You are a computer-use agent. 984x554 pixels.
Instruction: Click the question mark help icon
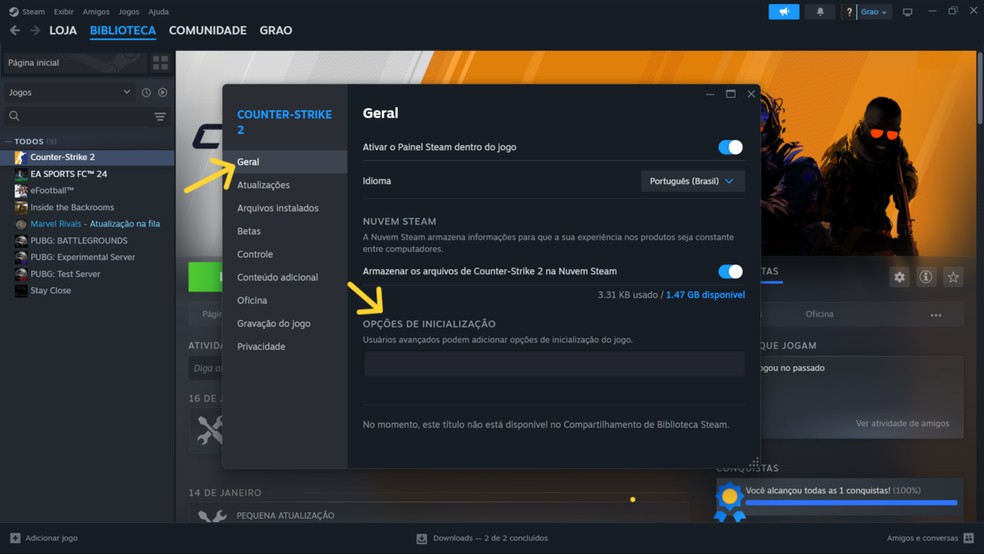(x=848, y=11)
